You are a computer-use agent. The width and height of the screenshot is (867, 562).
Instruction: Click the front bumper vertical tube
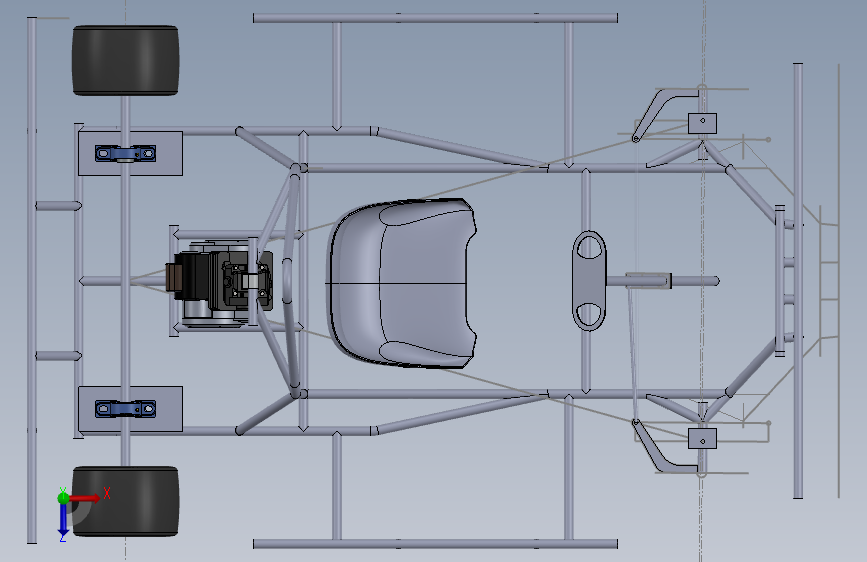click(x=798, y=280)
